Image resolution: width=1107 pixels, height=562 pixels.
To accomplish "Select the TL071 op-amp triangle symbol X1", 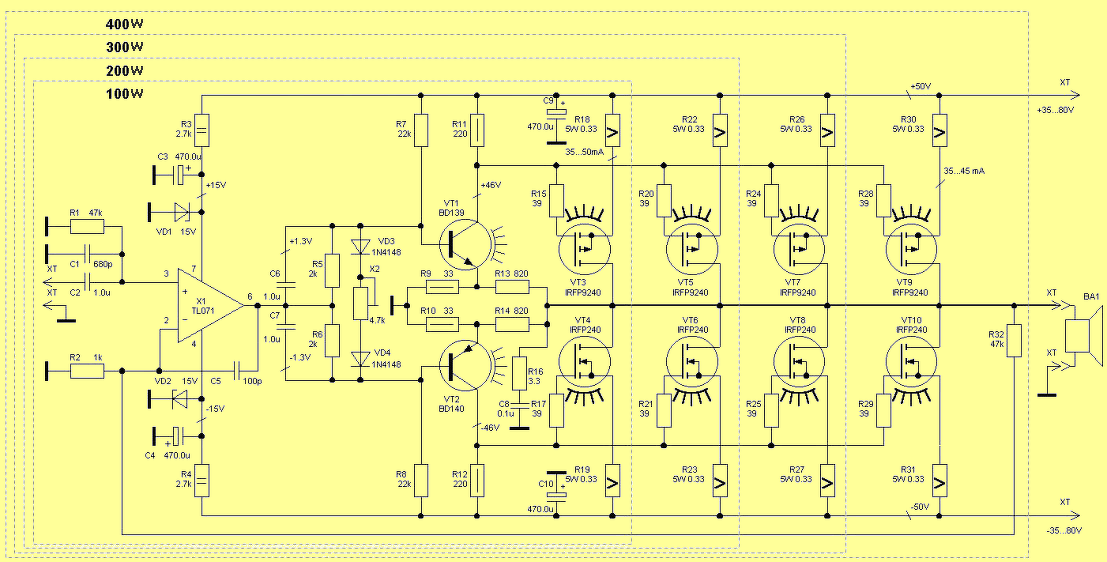I will [210, 305].
